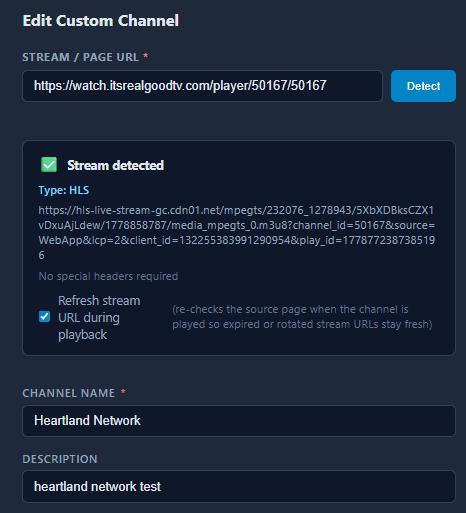This screenshot has width=466, height=513.
Task: Edit the Channel Name input field
Action: [x=239, y=421]
